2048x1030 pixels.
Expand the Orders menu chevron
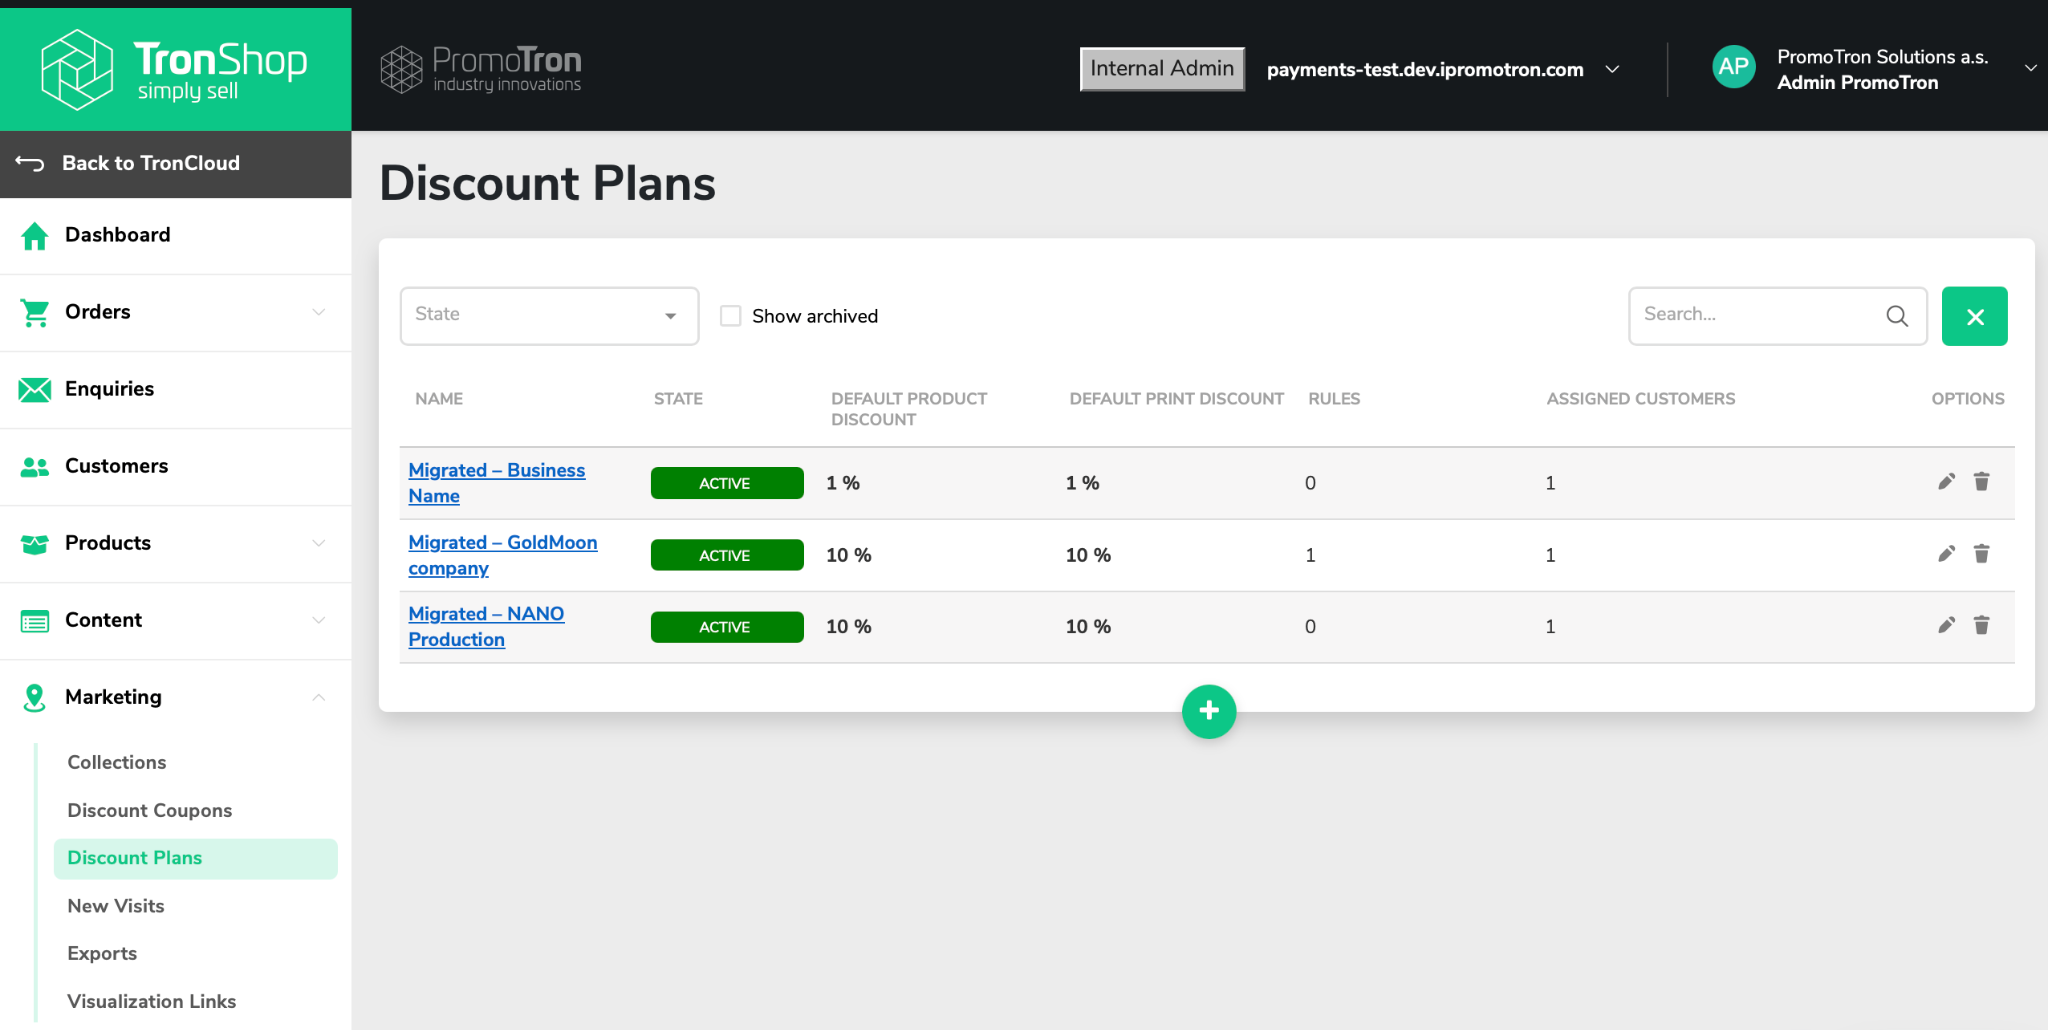point(319,312)
